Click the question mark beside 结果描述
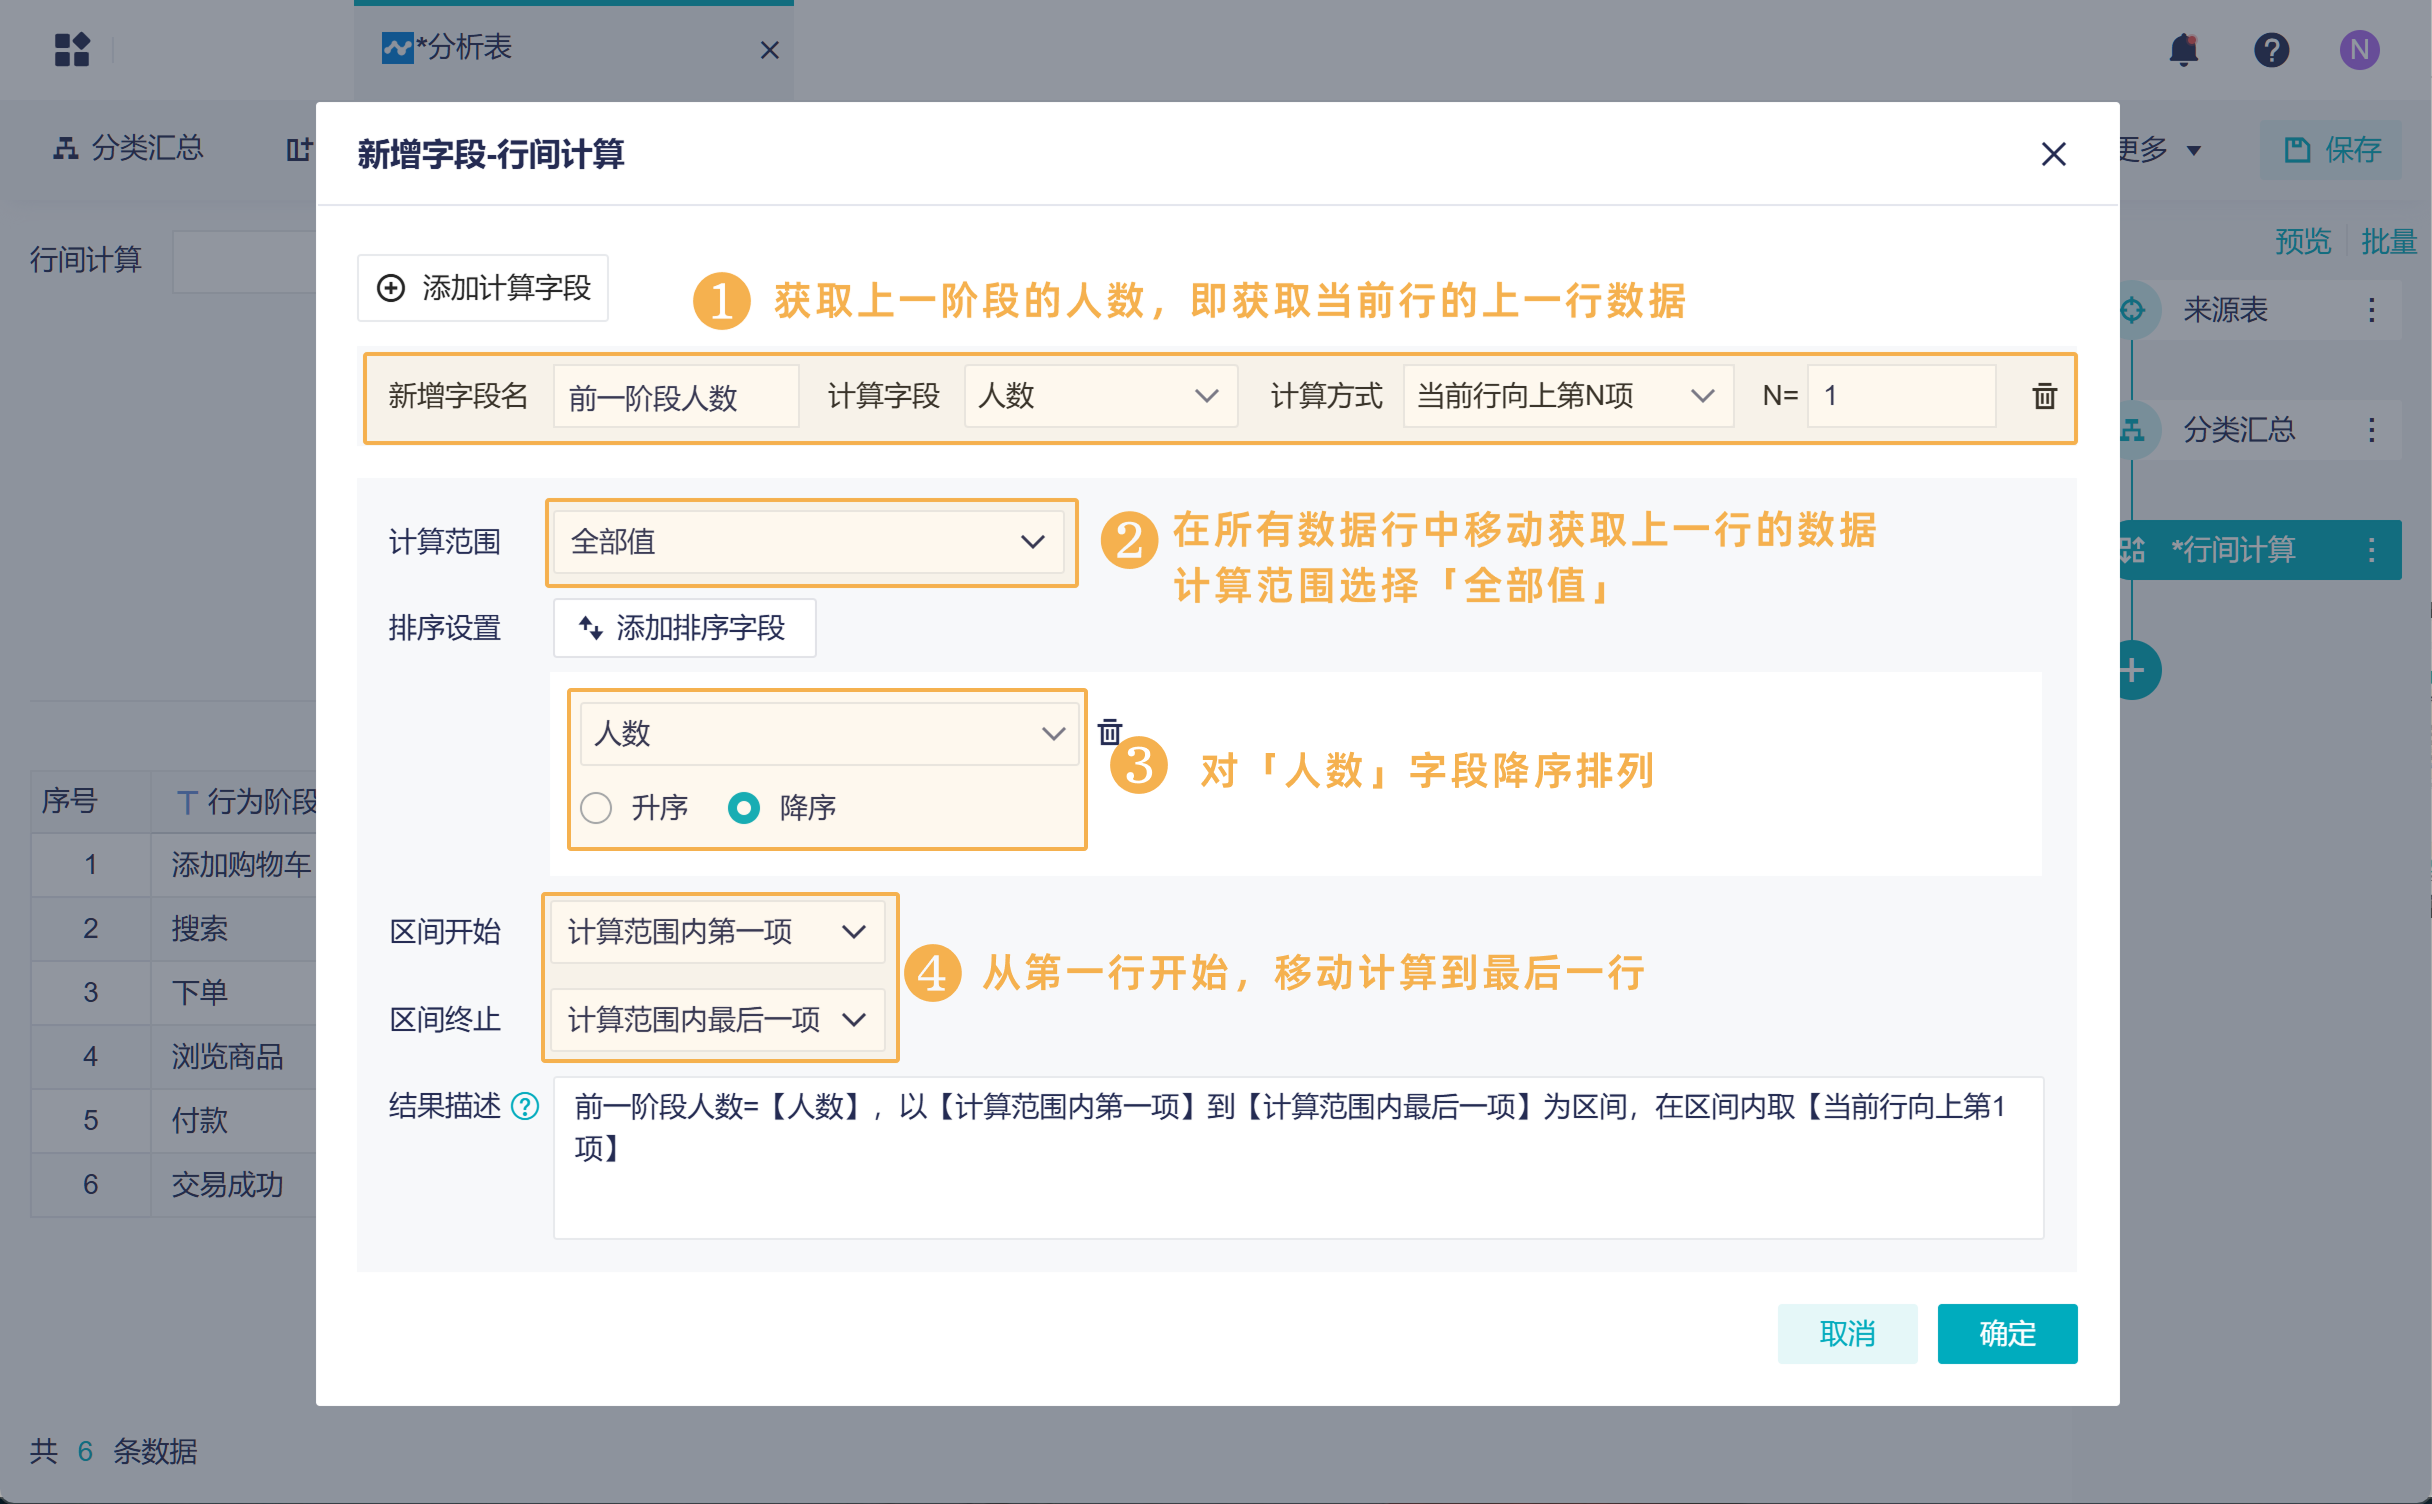The image size is (2432, 1504). point(524,1106)
